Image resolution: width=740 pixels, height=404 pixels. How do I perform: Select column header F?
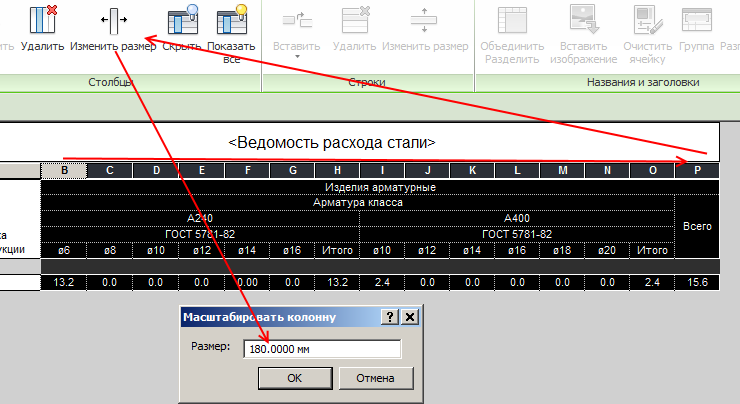coord(247,170)
